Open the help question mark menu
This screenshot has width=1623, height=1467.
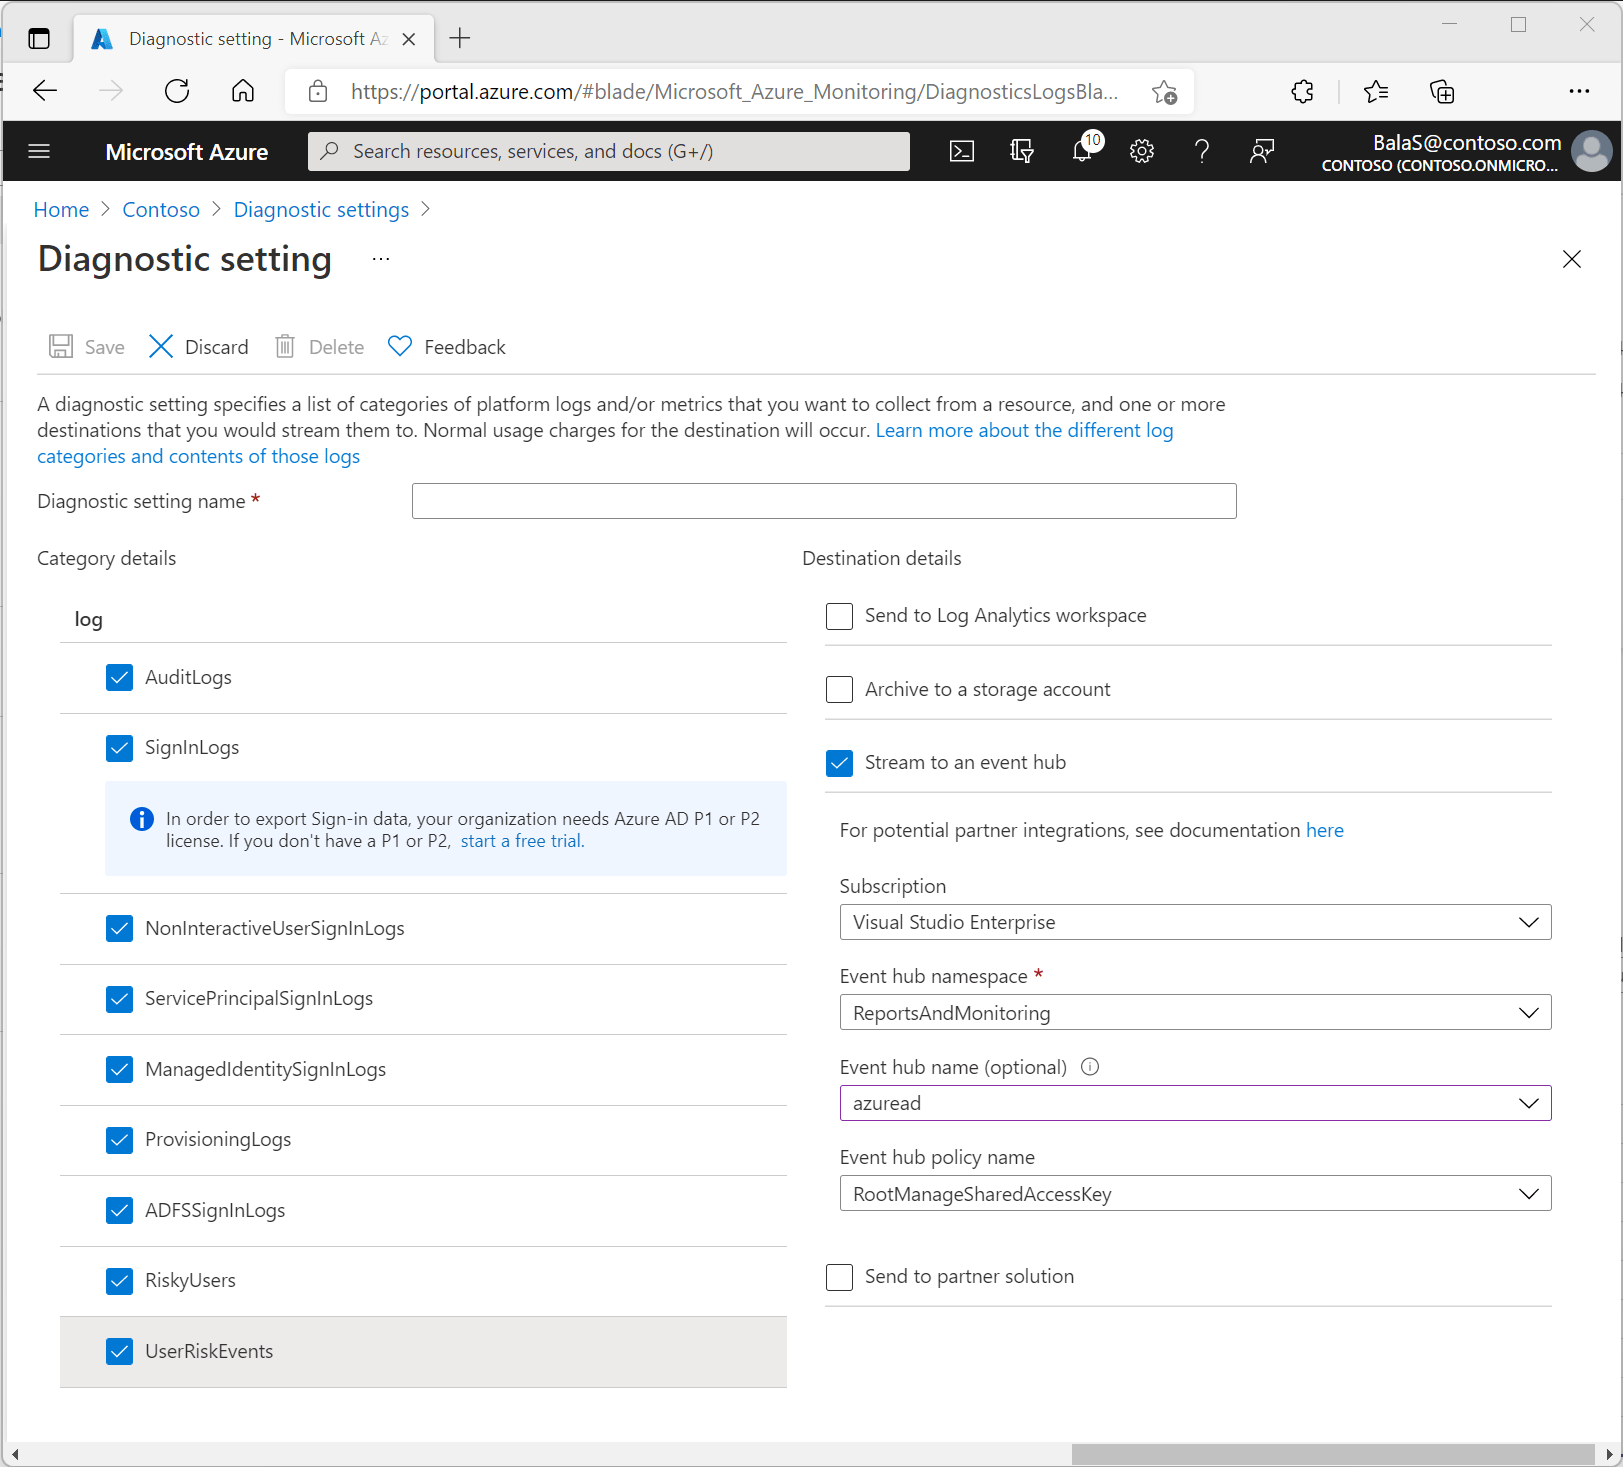[1201, 151]
